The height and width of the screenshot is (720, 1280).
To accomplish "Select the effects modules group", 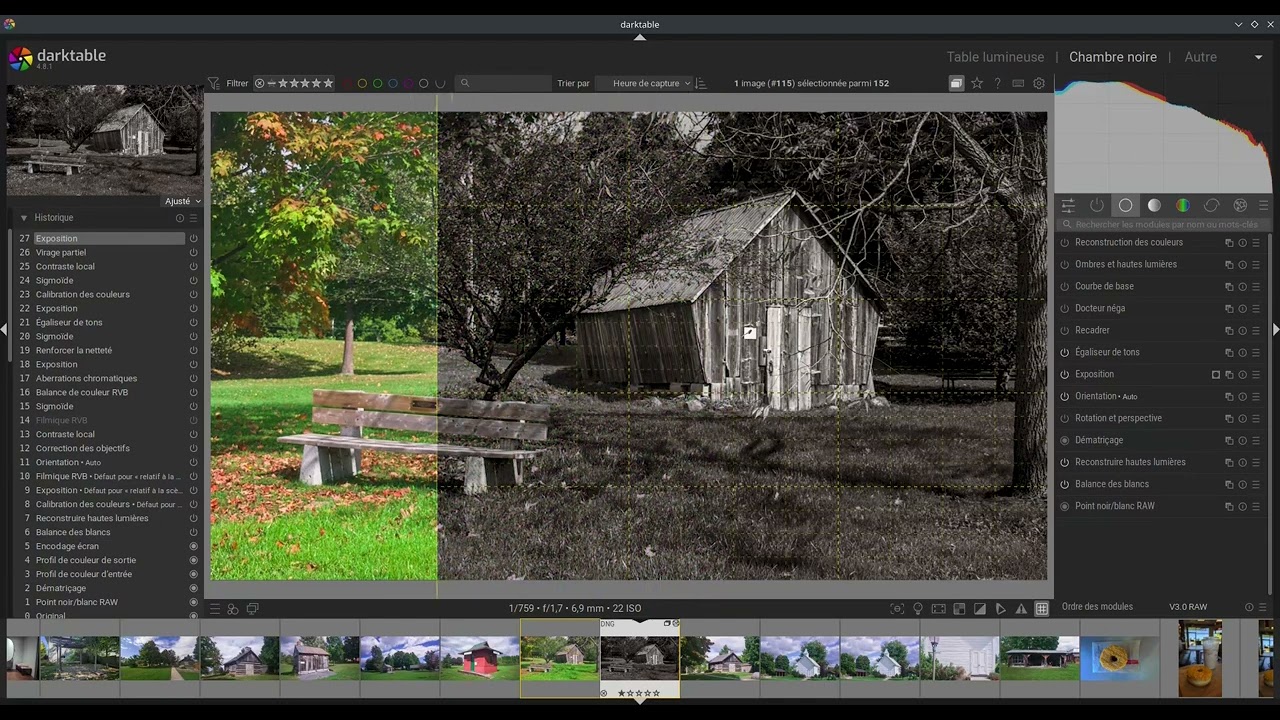I will 1240,205.
